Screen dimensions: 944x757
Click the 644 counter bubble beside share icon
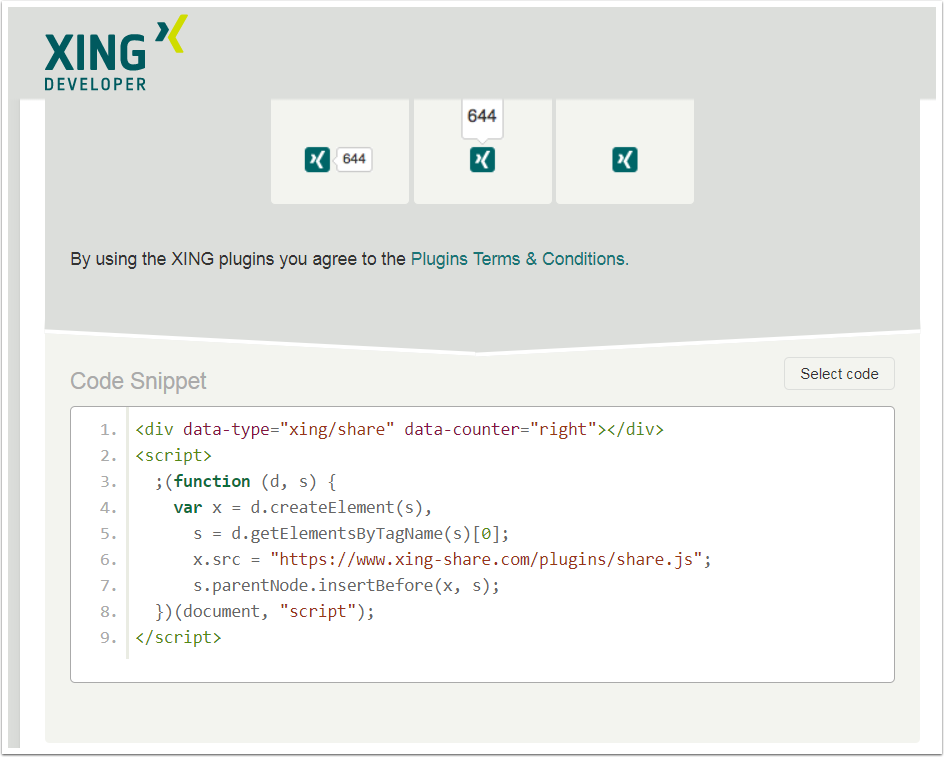tap(354, 159)
